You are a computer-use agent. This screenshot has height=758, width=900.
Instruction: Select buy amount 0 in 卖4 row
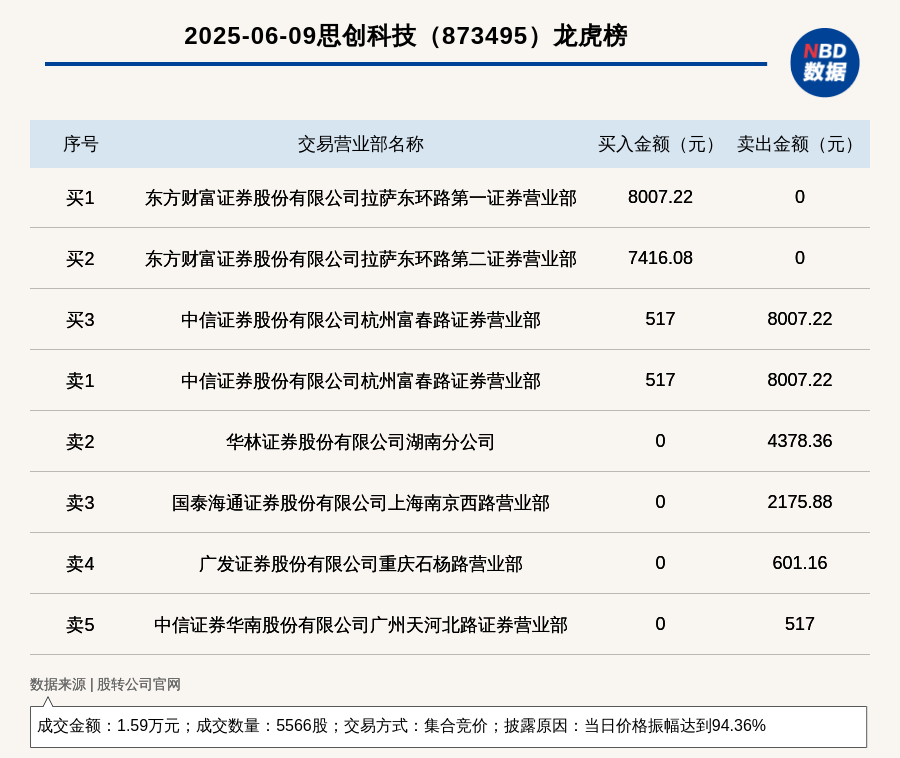660,562
